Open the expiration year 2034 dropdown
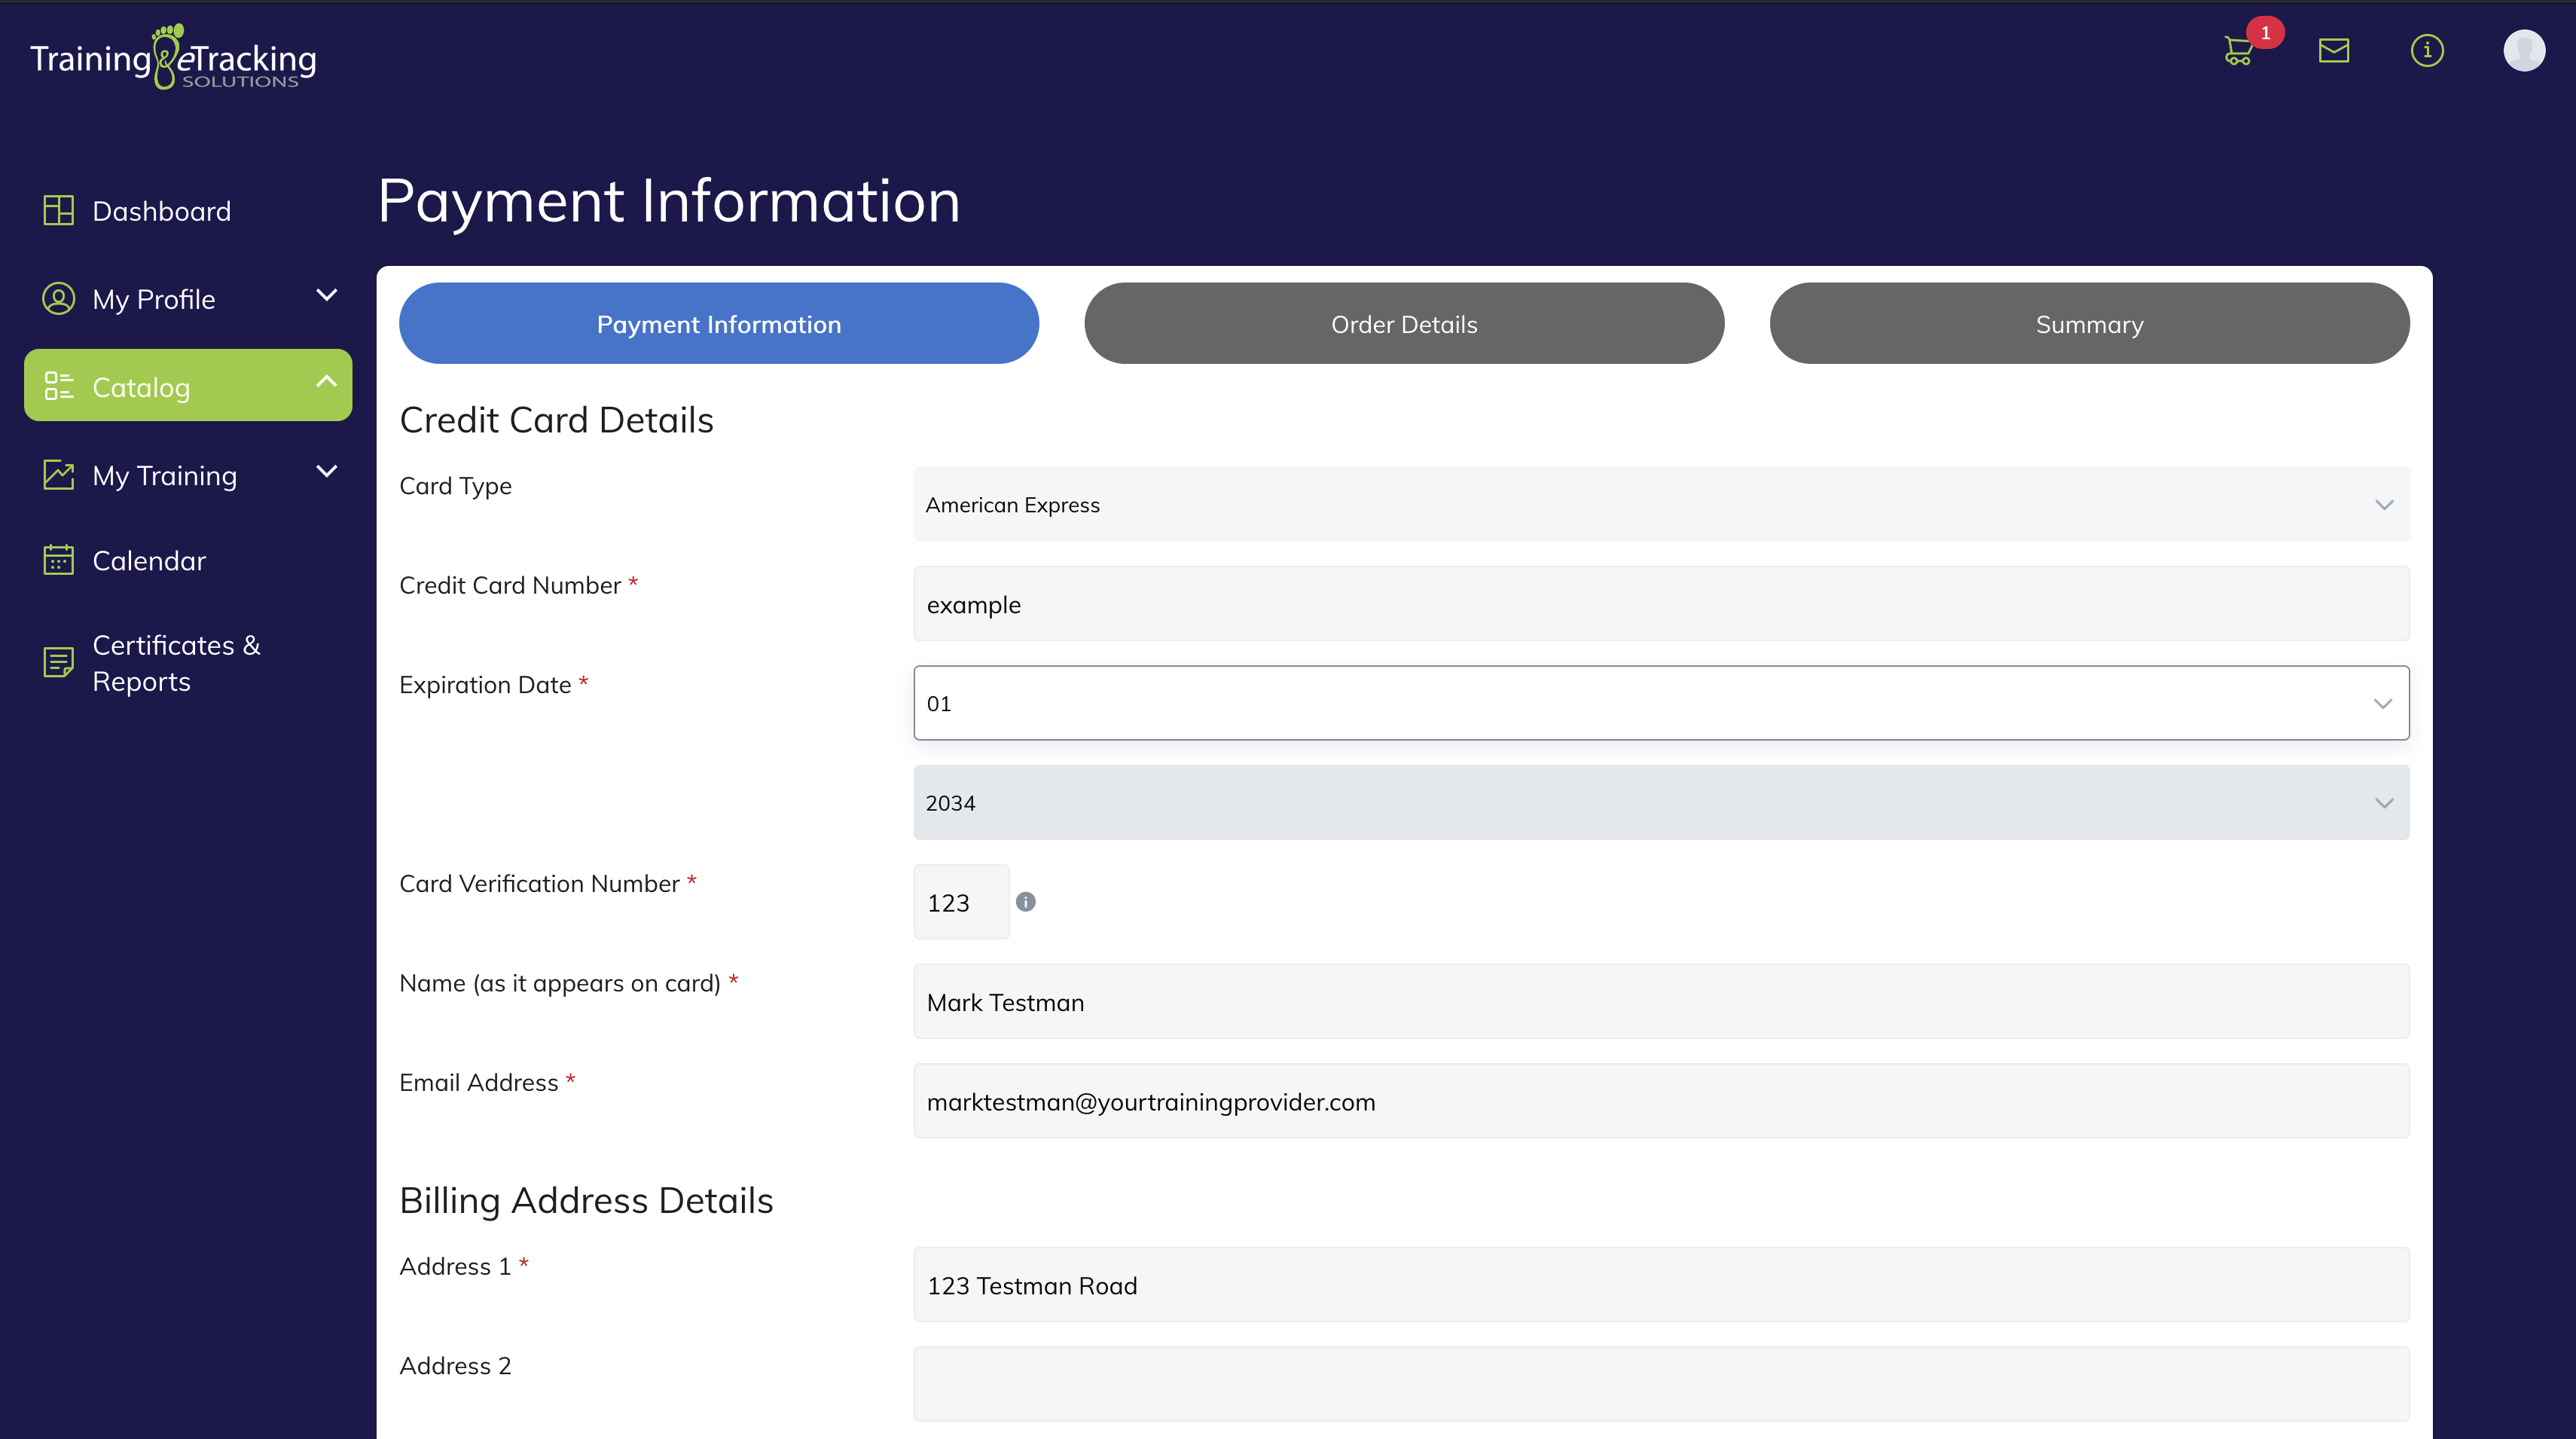The width and height of the screenshot is (2576, 1439). pyautogui.click(x=1660, y=803)
